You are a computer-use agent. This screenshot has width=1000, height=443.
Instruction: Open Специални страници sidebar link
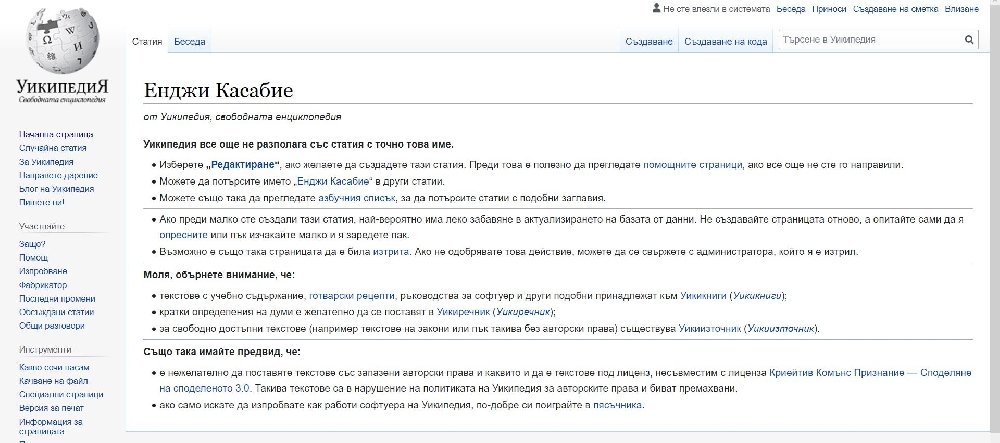coord(61,395)
